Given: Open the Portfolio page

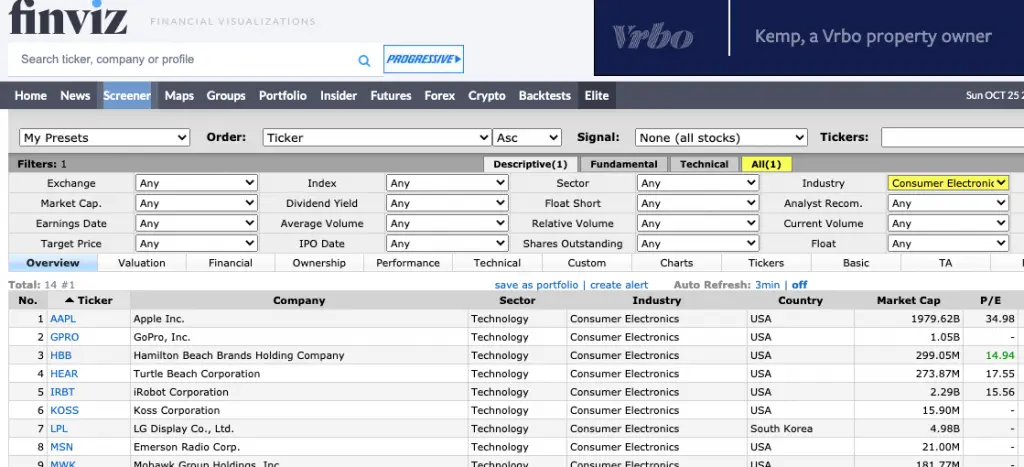Looking at the screenshot, I should [282, 95].
